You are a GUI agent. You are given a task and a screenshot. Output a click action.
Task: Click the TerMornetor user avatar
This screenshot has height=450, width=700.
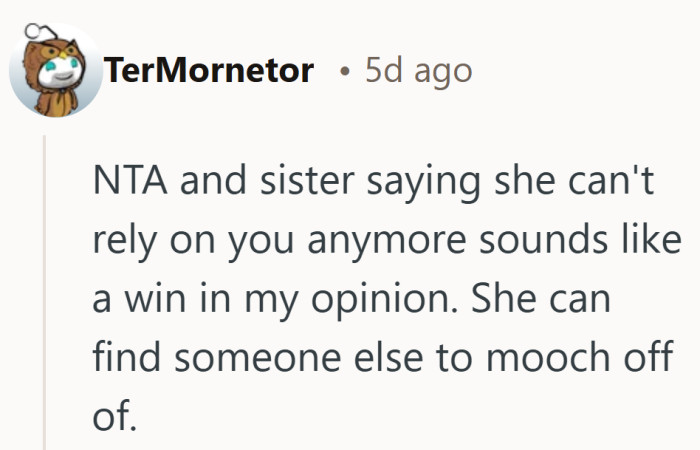pyautogui.click(x=55, y=69)
